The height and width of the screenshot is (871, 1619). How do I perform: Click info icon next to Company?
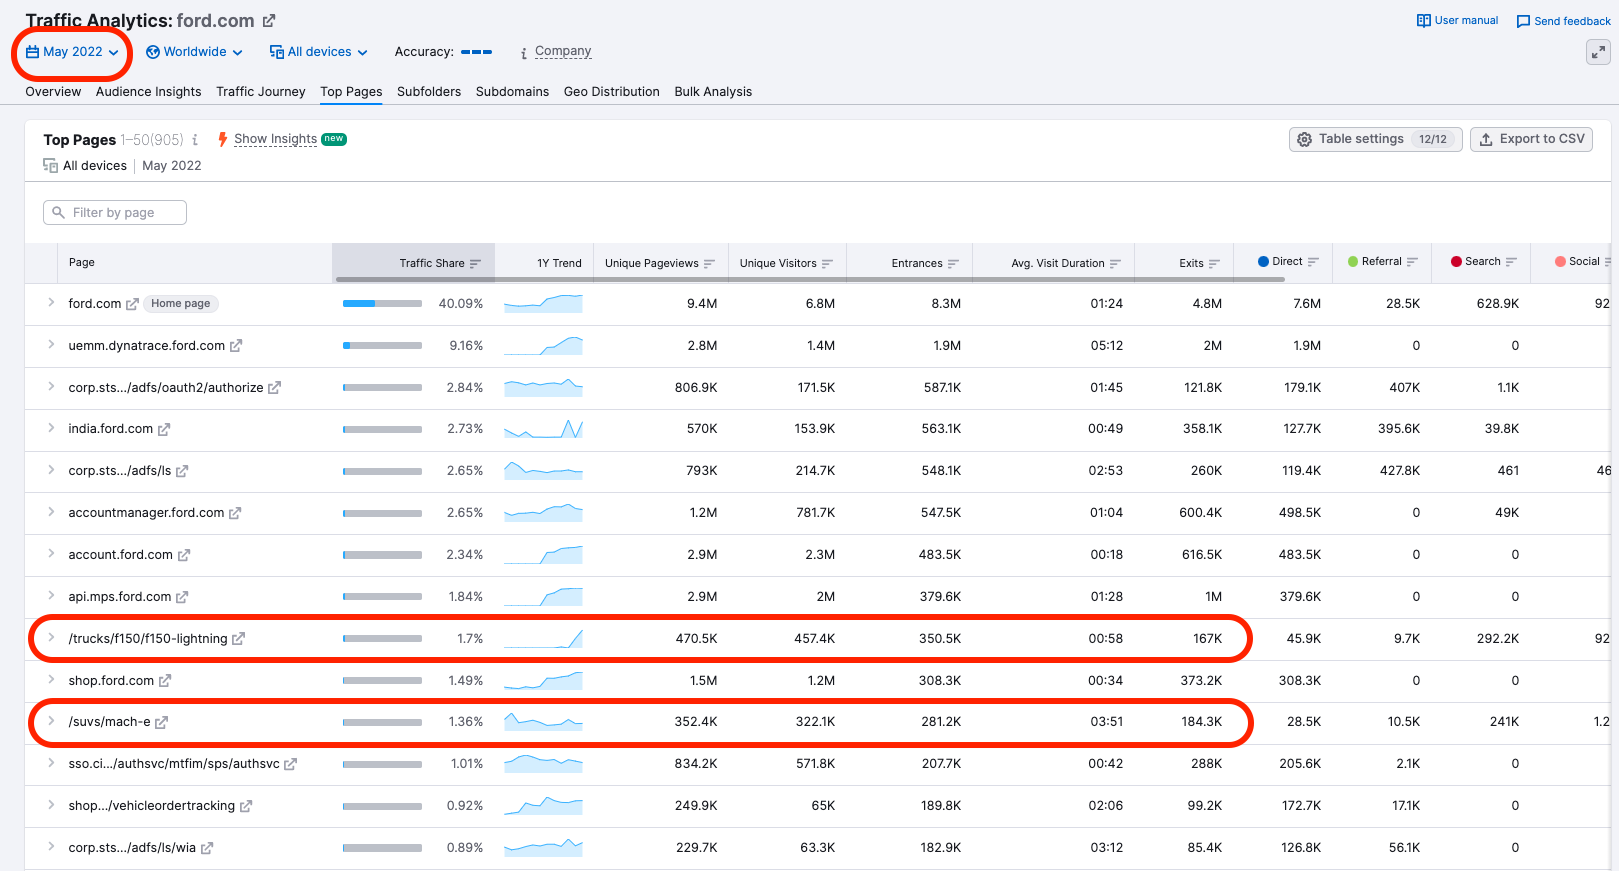[x=524, y=53]
